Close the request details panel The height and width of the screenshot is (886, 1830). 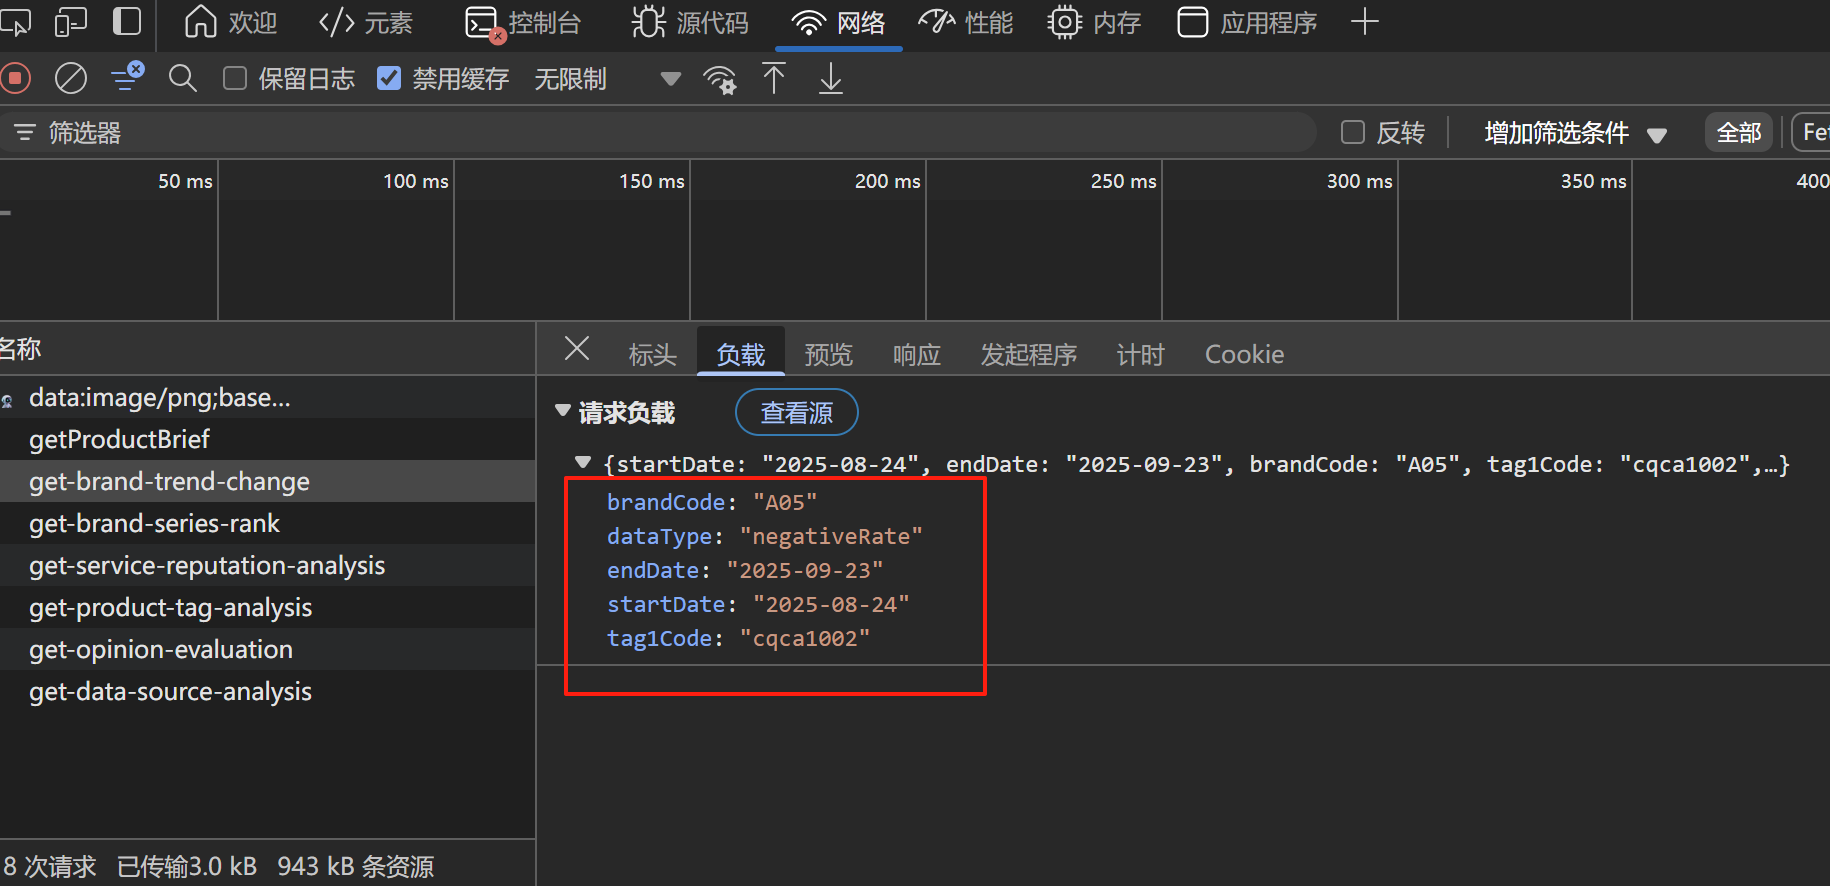tap(577, 349)
